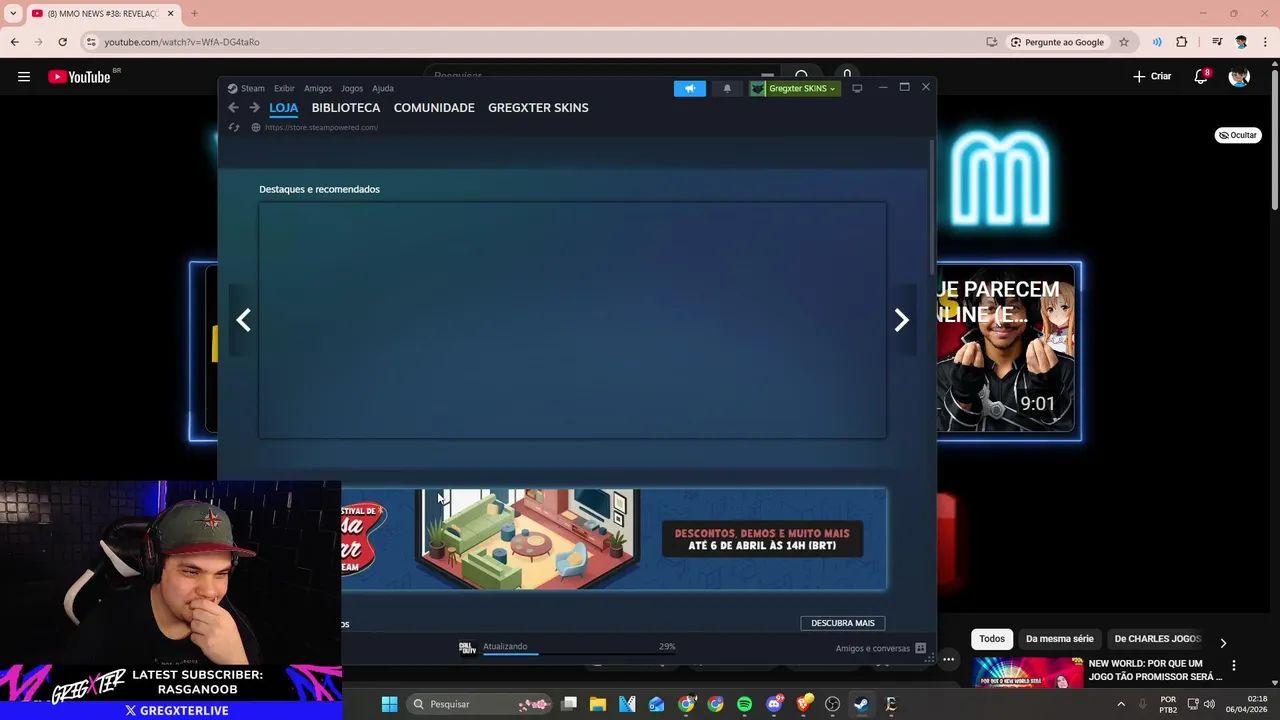
Task: Click the 29% download progress value
Action: (667, 647)
